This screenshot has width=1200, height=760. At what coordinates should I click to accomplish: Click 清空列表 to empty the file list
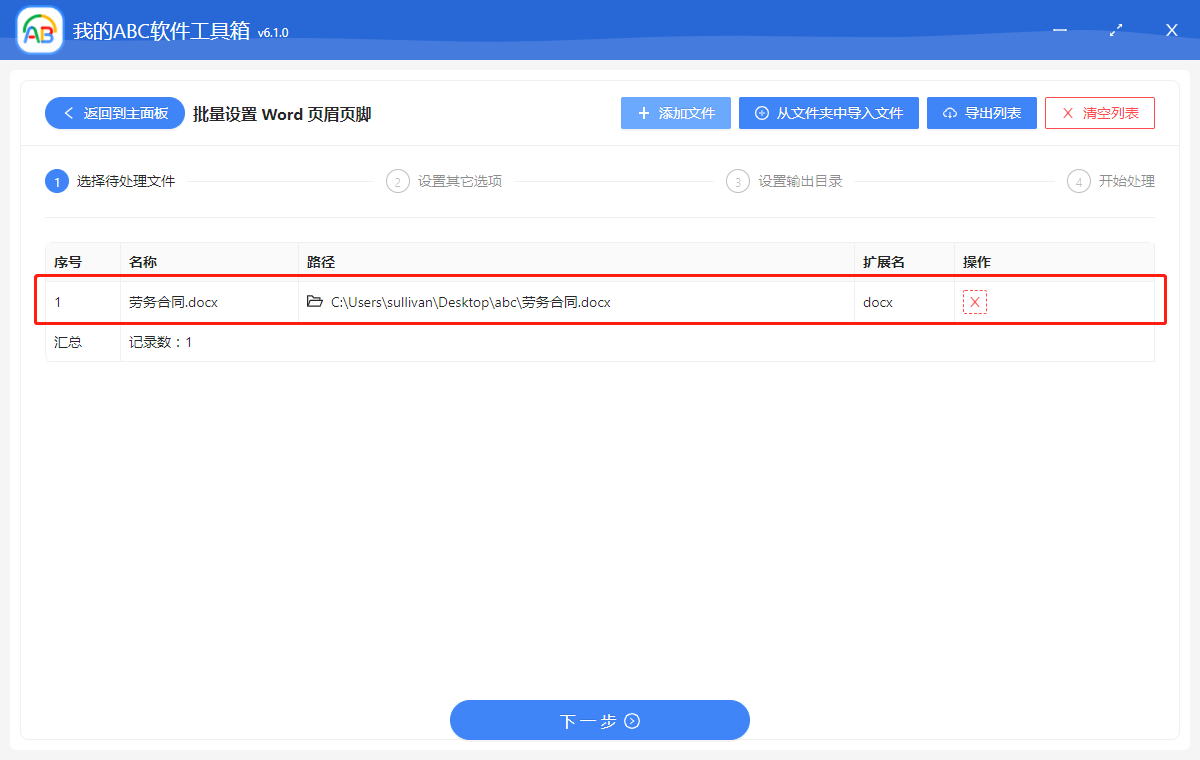[x=1100, y=113]
